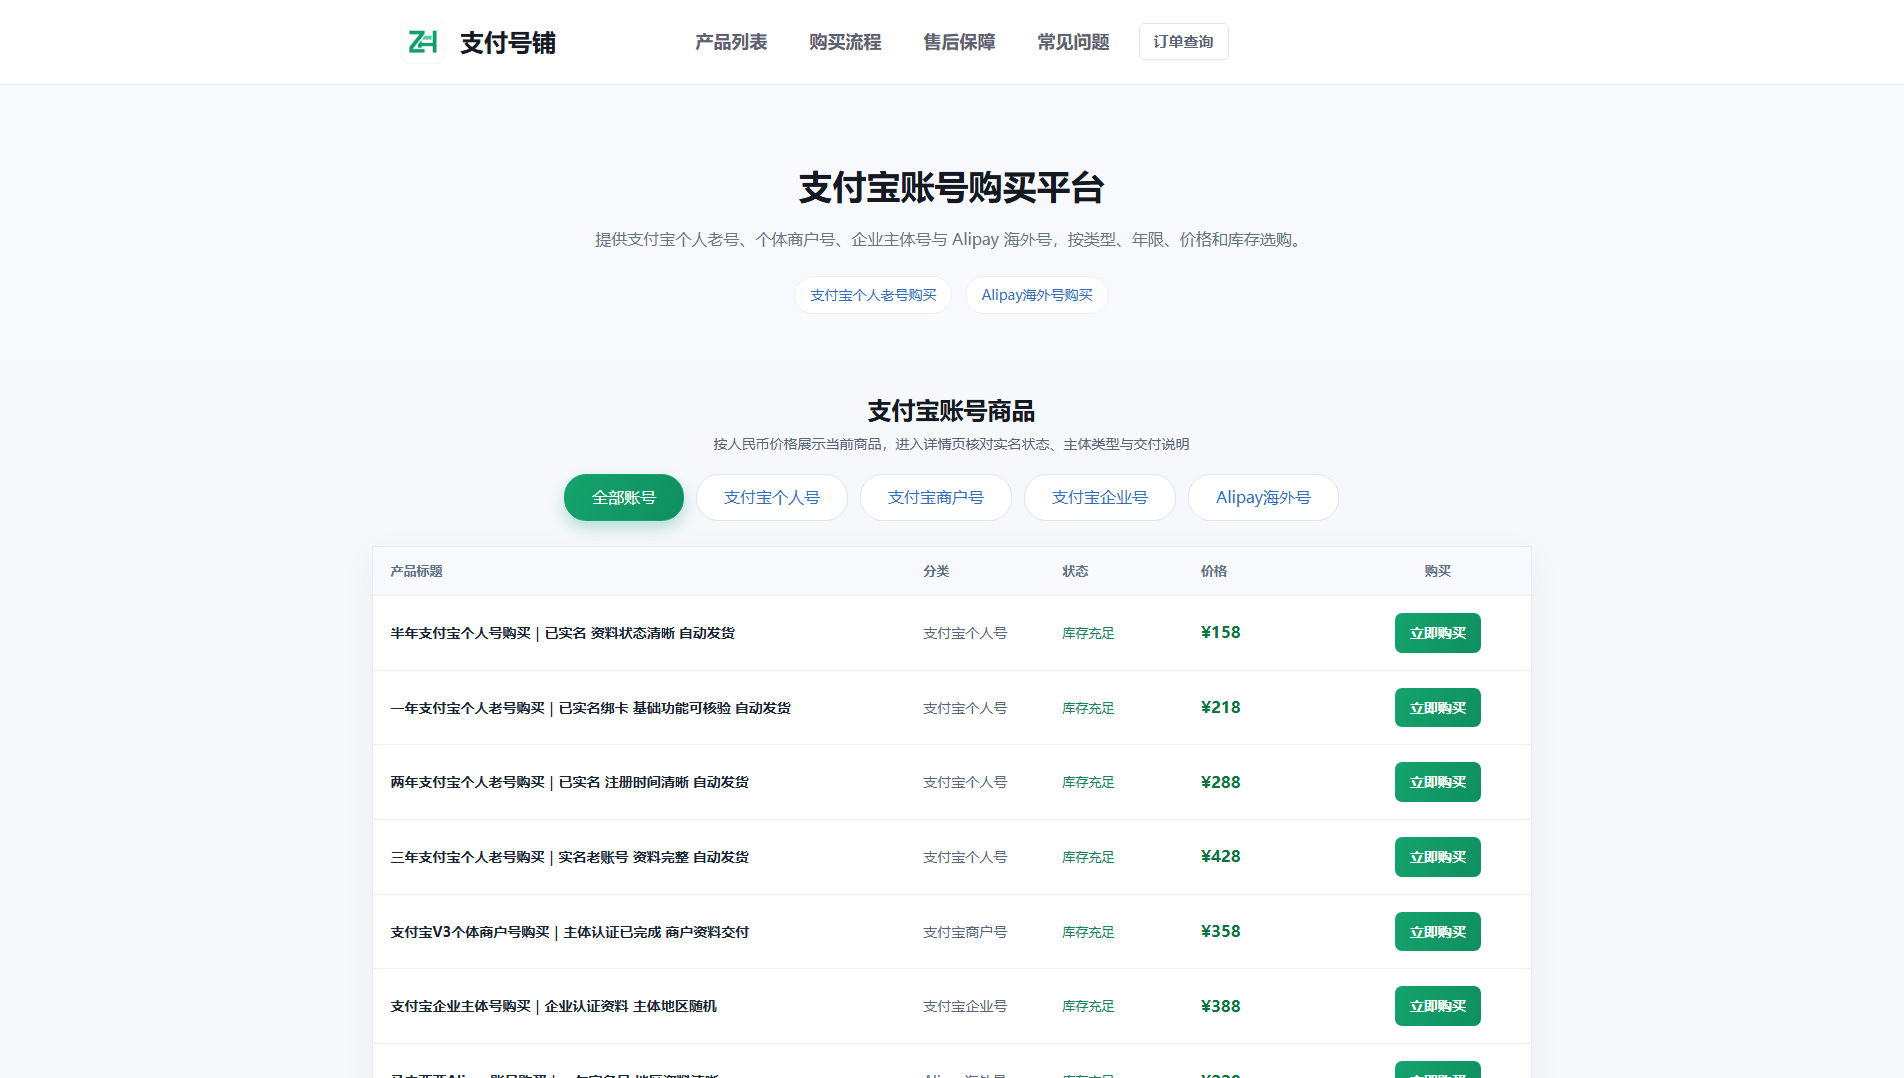Open the 支付宝个人老号购买 pill link
1904x1078 pixels.
(x=873, y=295)
